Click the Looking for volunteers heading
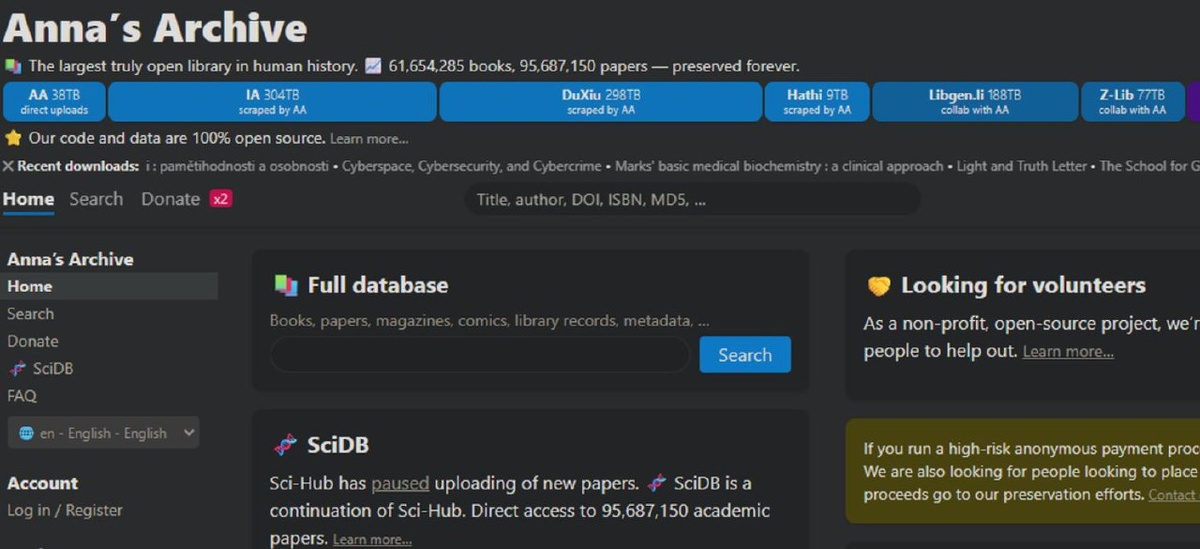 (x=1023, y=285)
